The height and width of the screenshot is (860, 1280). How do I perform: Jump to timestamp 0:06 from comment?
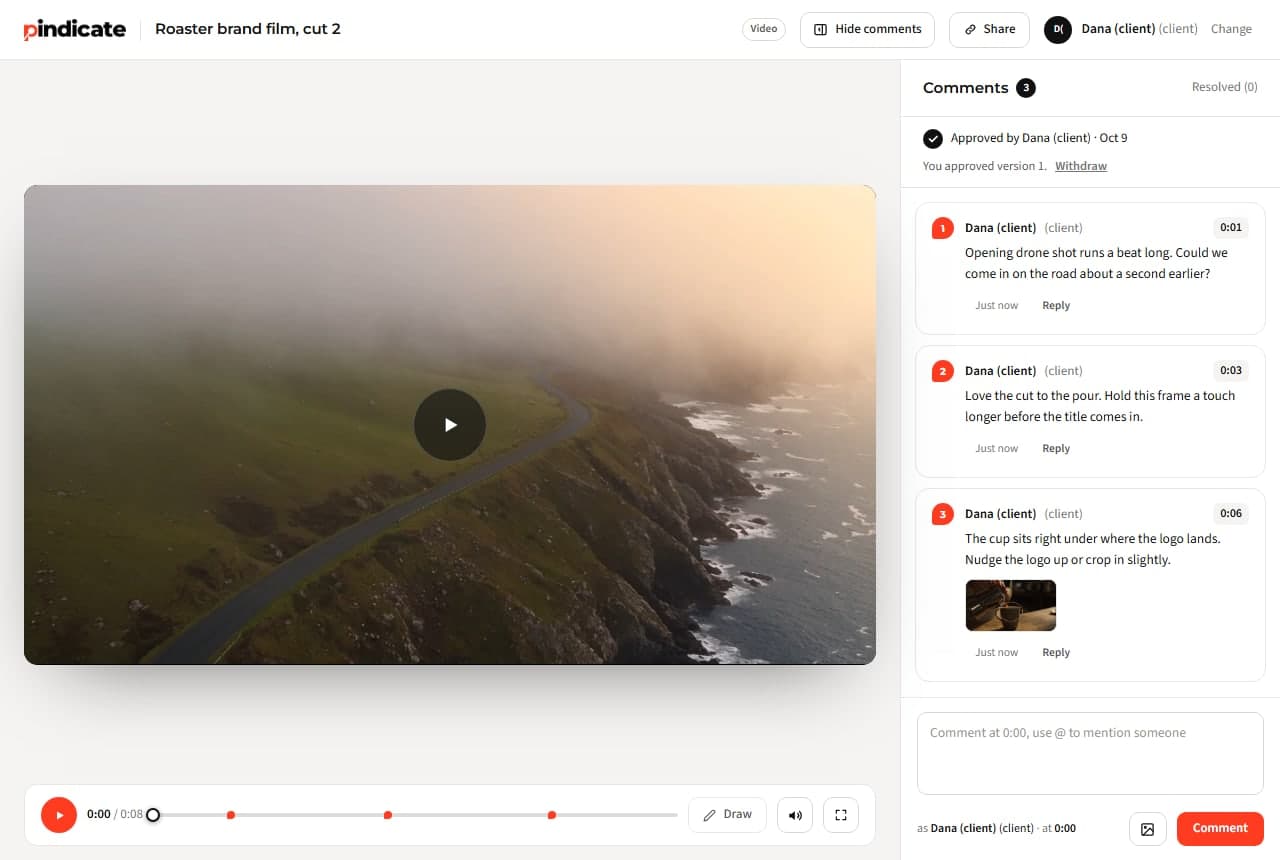coord(1231,514)
